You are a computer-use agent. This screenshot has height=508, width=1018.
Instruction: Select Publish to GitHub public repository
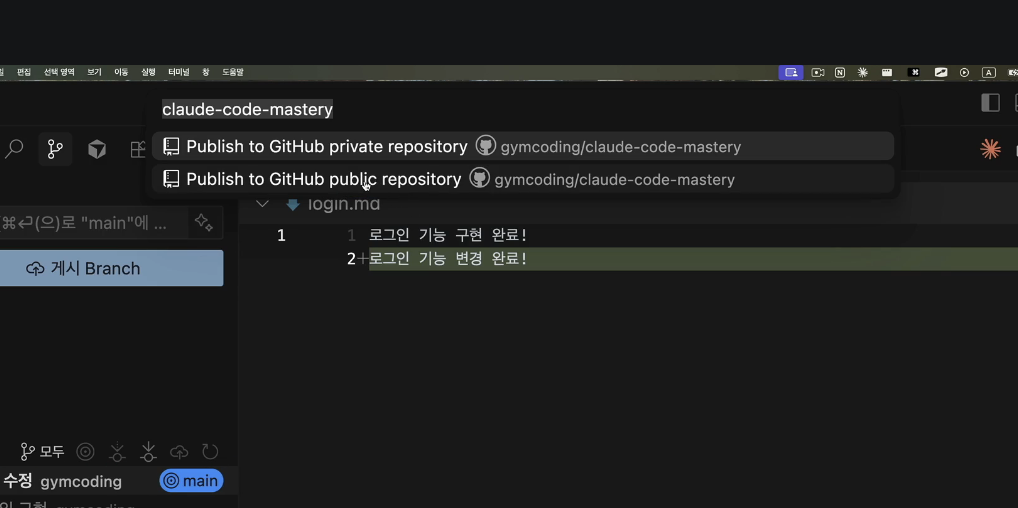tap(523, 179)
